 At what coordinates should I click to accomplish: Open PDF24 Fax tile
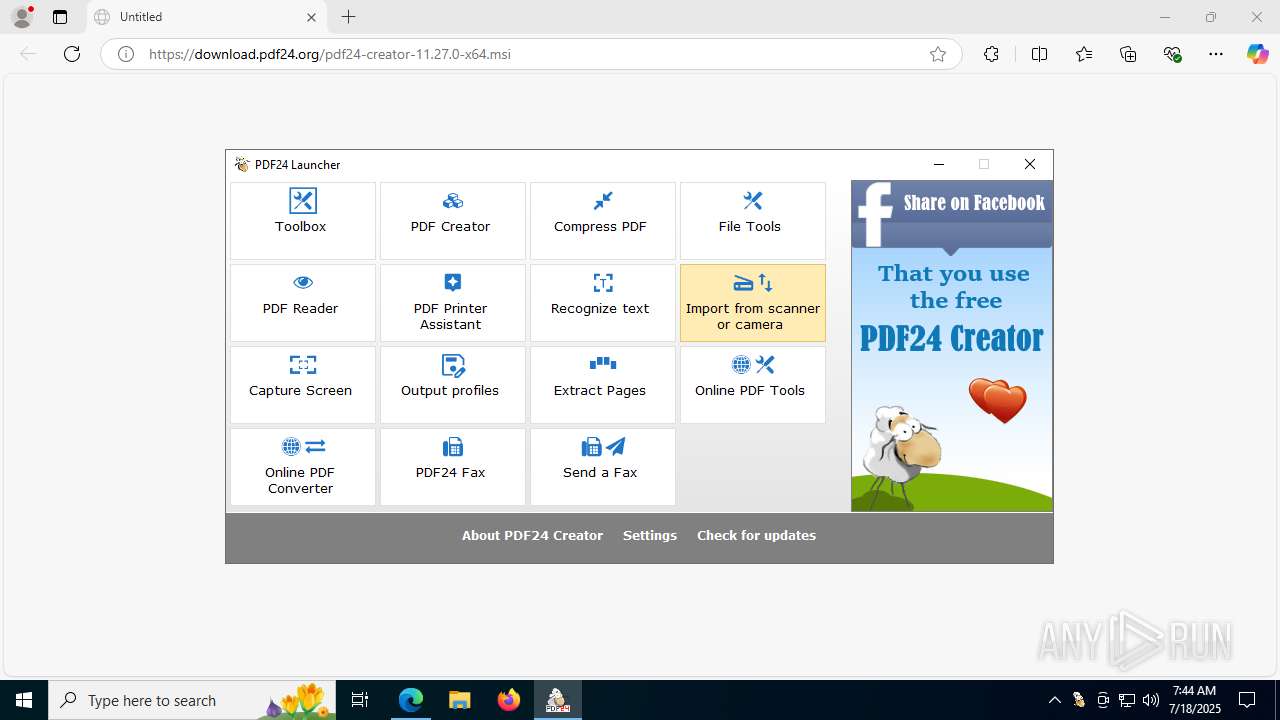pyautogui.click(x=453, y=467)
